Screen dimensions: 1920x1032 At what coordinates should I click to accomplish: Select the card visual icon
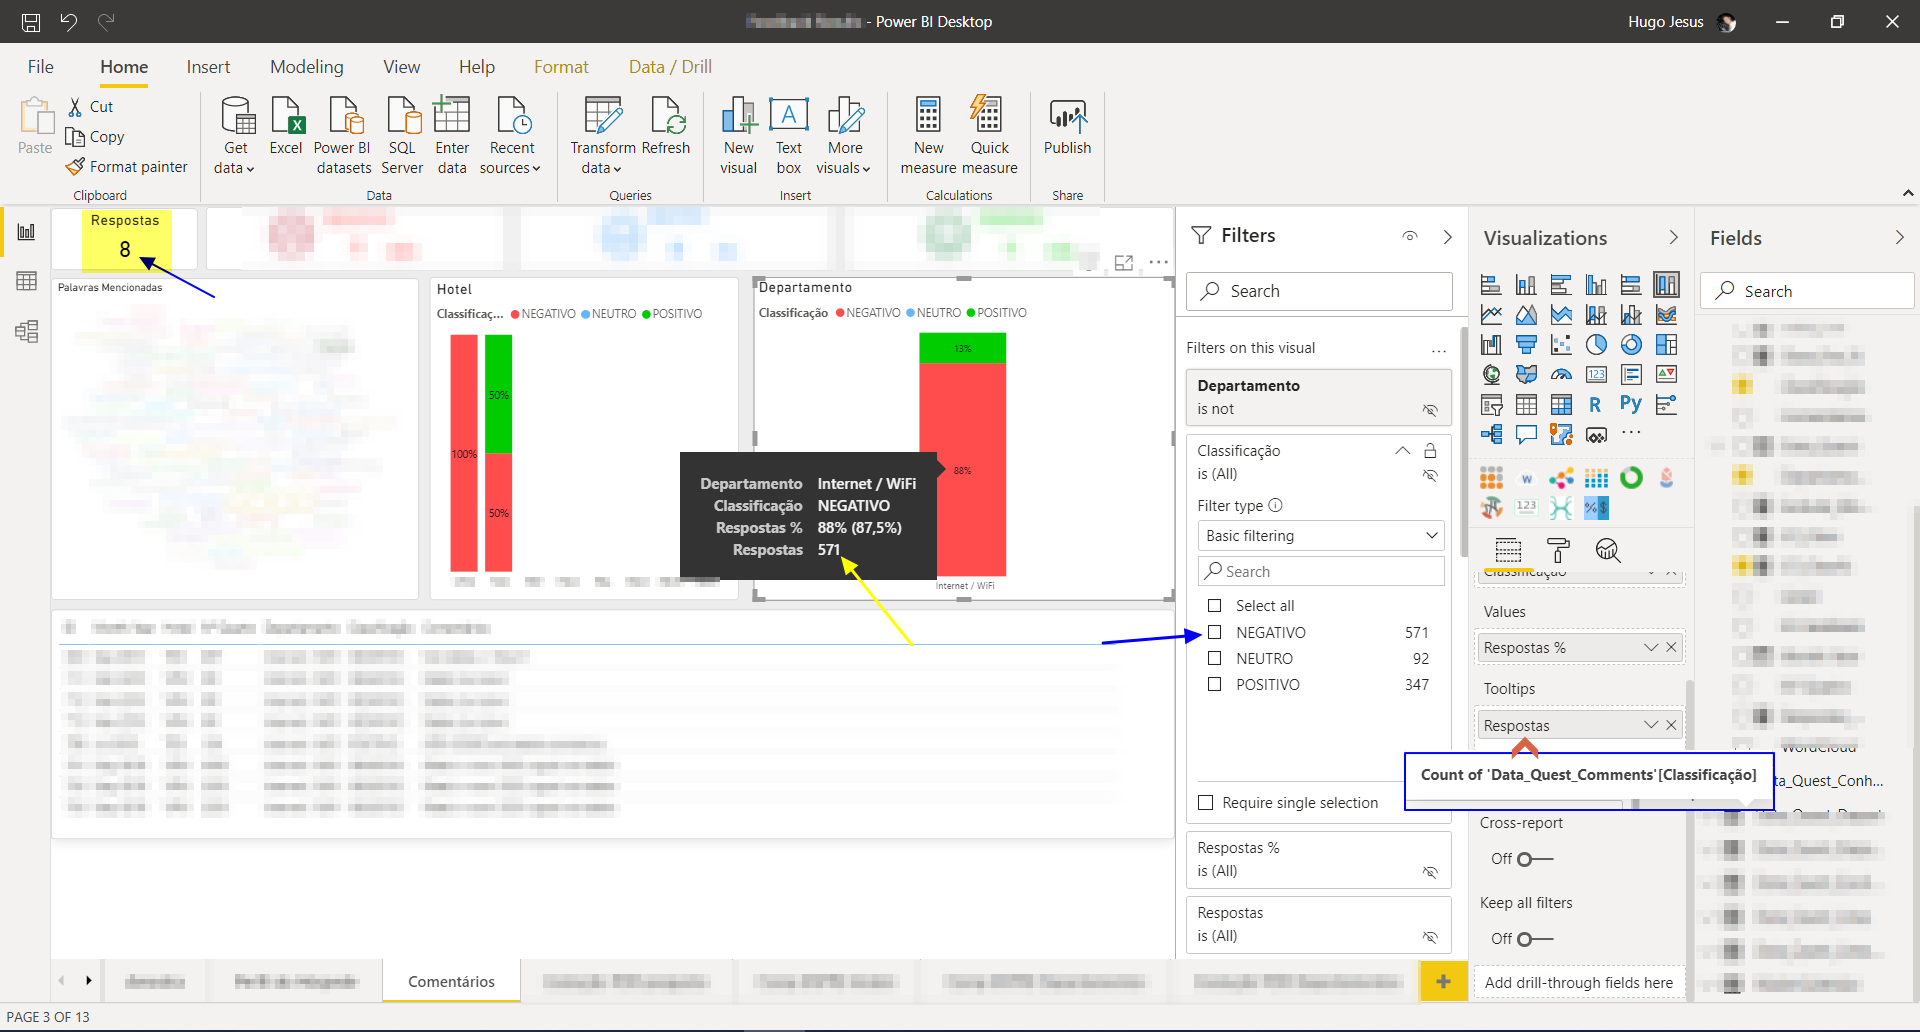(1596, 375)
